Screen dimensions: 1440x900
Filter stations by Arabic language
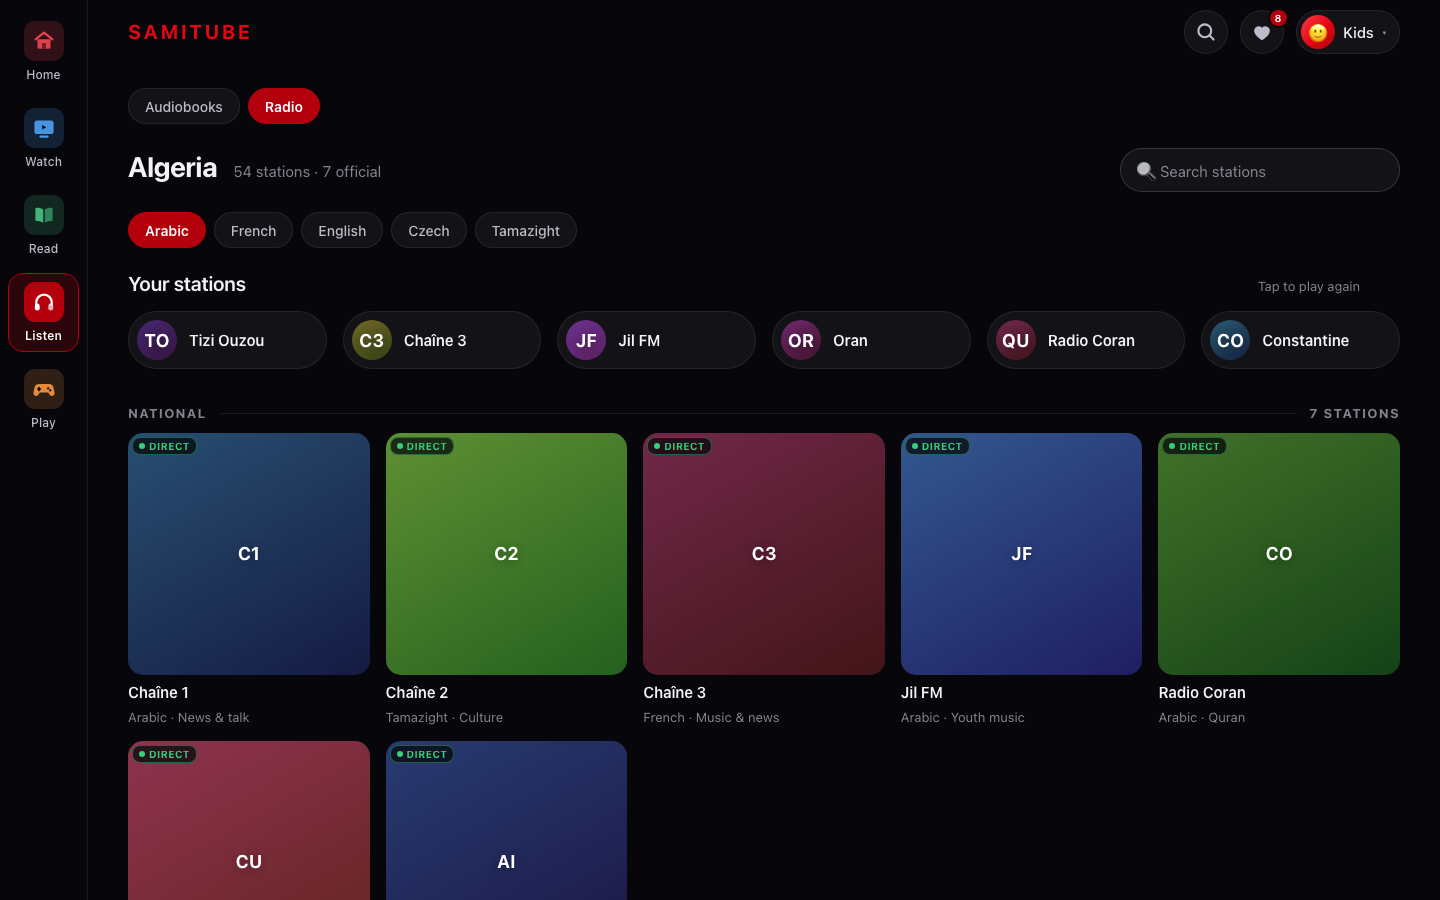coord(167,230)
